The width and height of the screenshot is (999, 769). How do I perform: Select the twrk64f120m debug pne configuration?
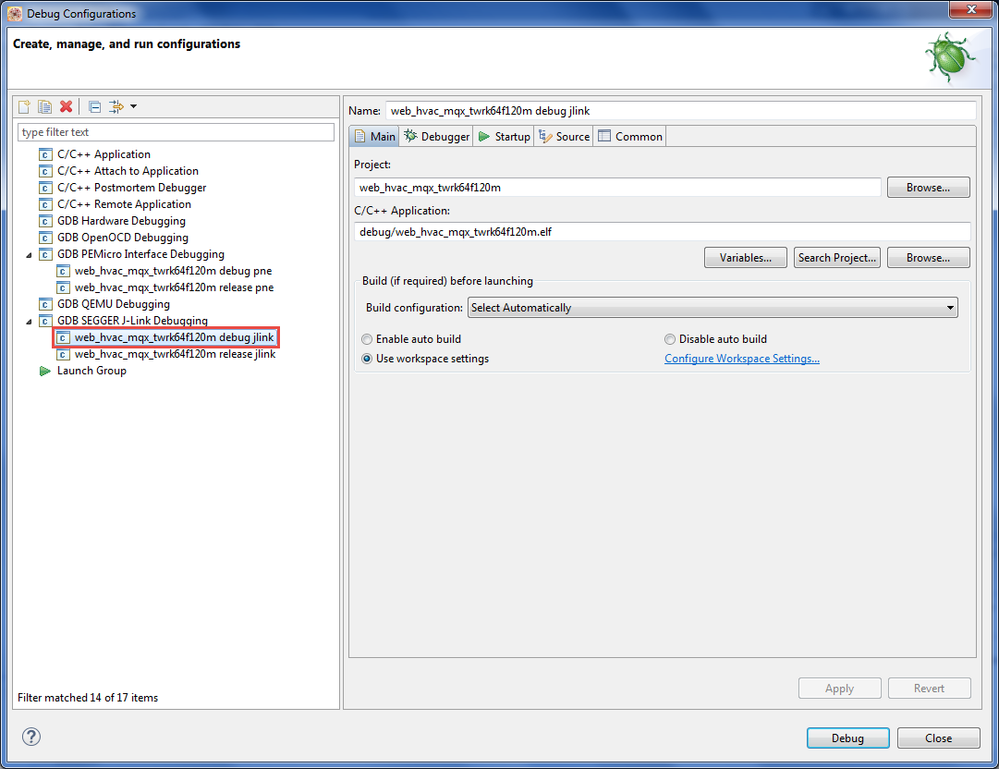(173, 271)
